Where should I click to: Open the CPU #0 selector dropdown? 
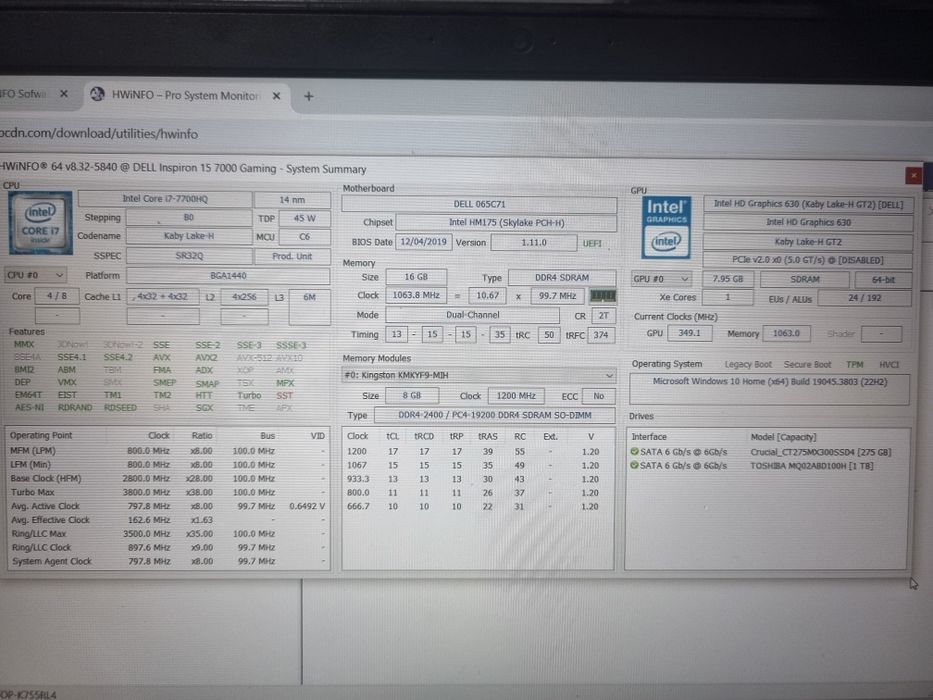coord(35,275)
